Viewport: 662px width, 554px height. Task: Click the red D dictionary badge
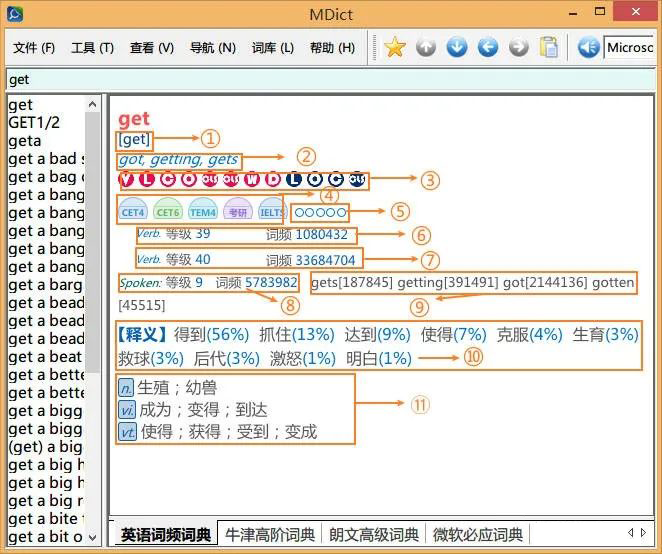pos(273,179)
